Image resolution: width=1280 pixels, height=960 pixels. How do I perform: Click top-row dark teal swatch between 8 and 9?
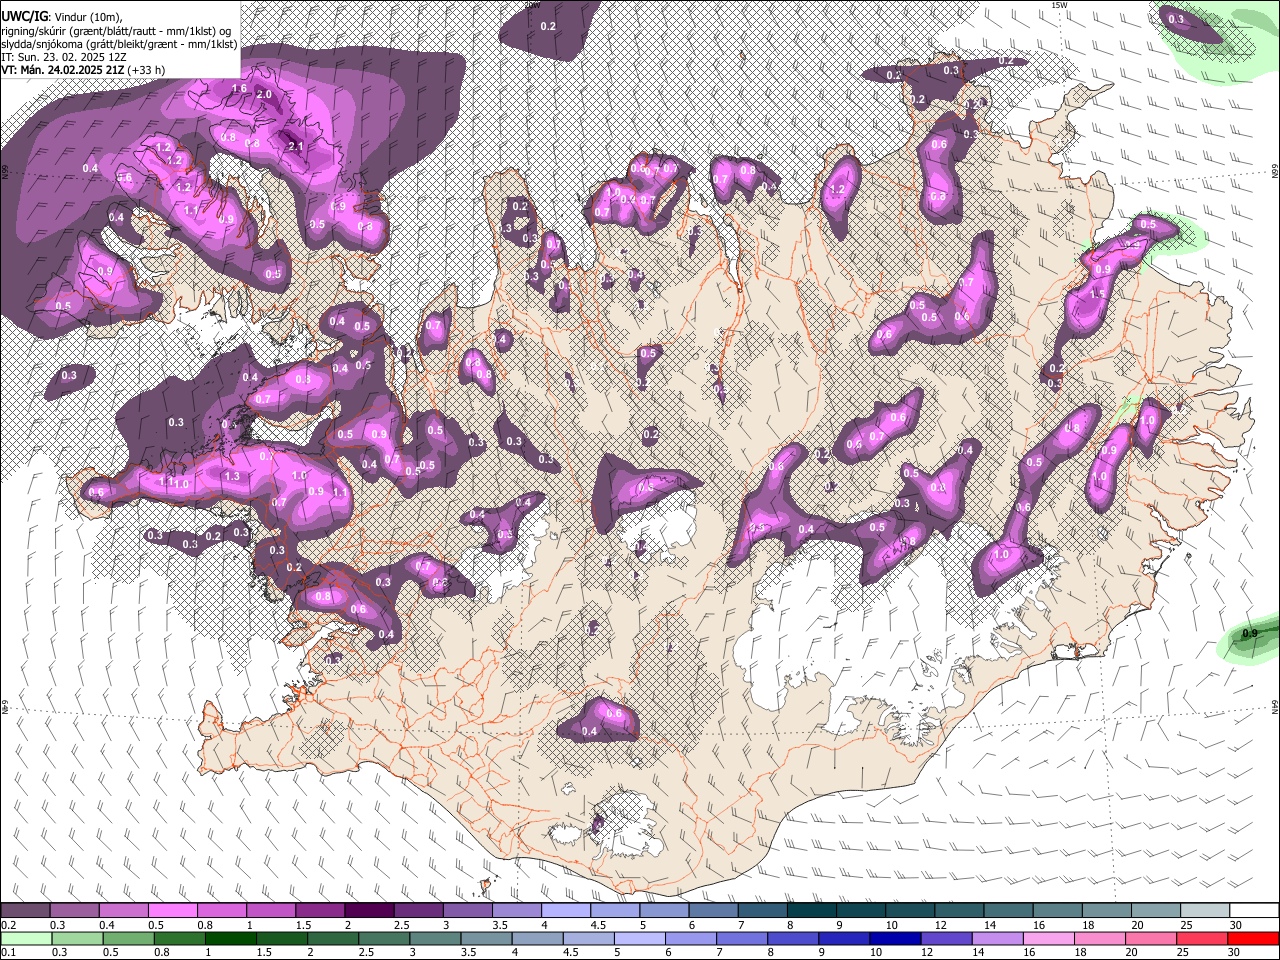tap(811, 910)
